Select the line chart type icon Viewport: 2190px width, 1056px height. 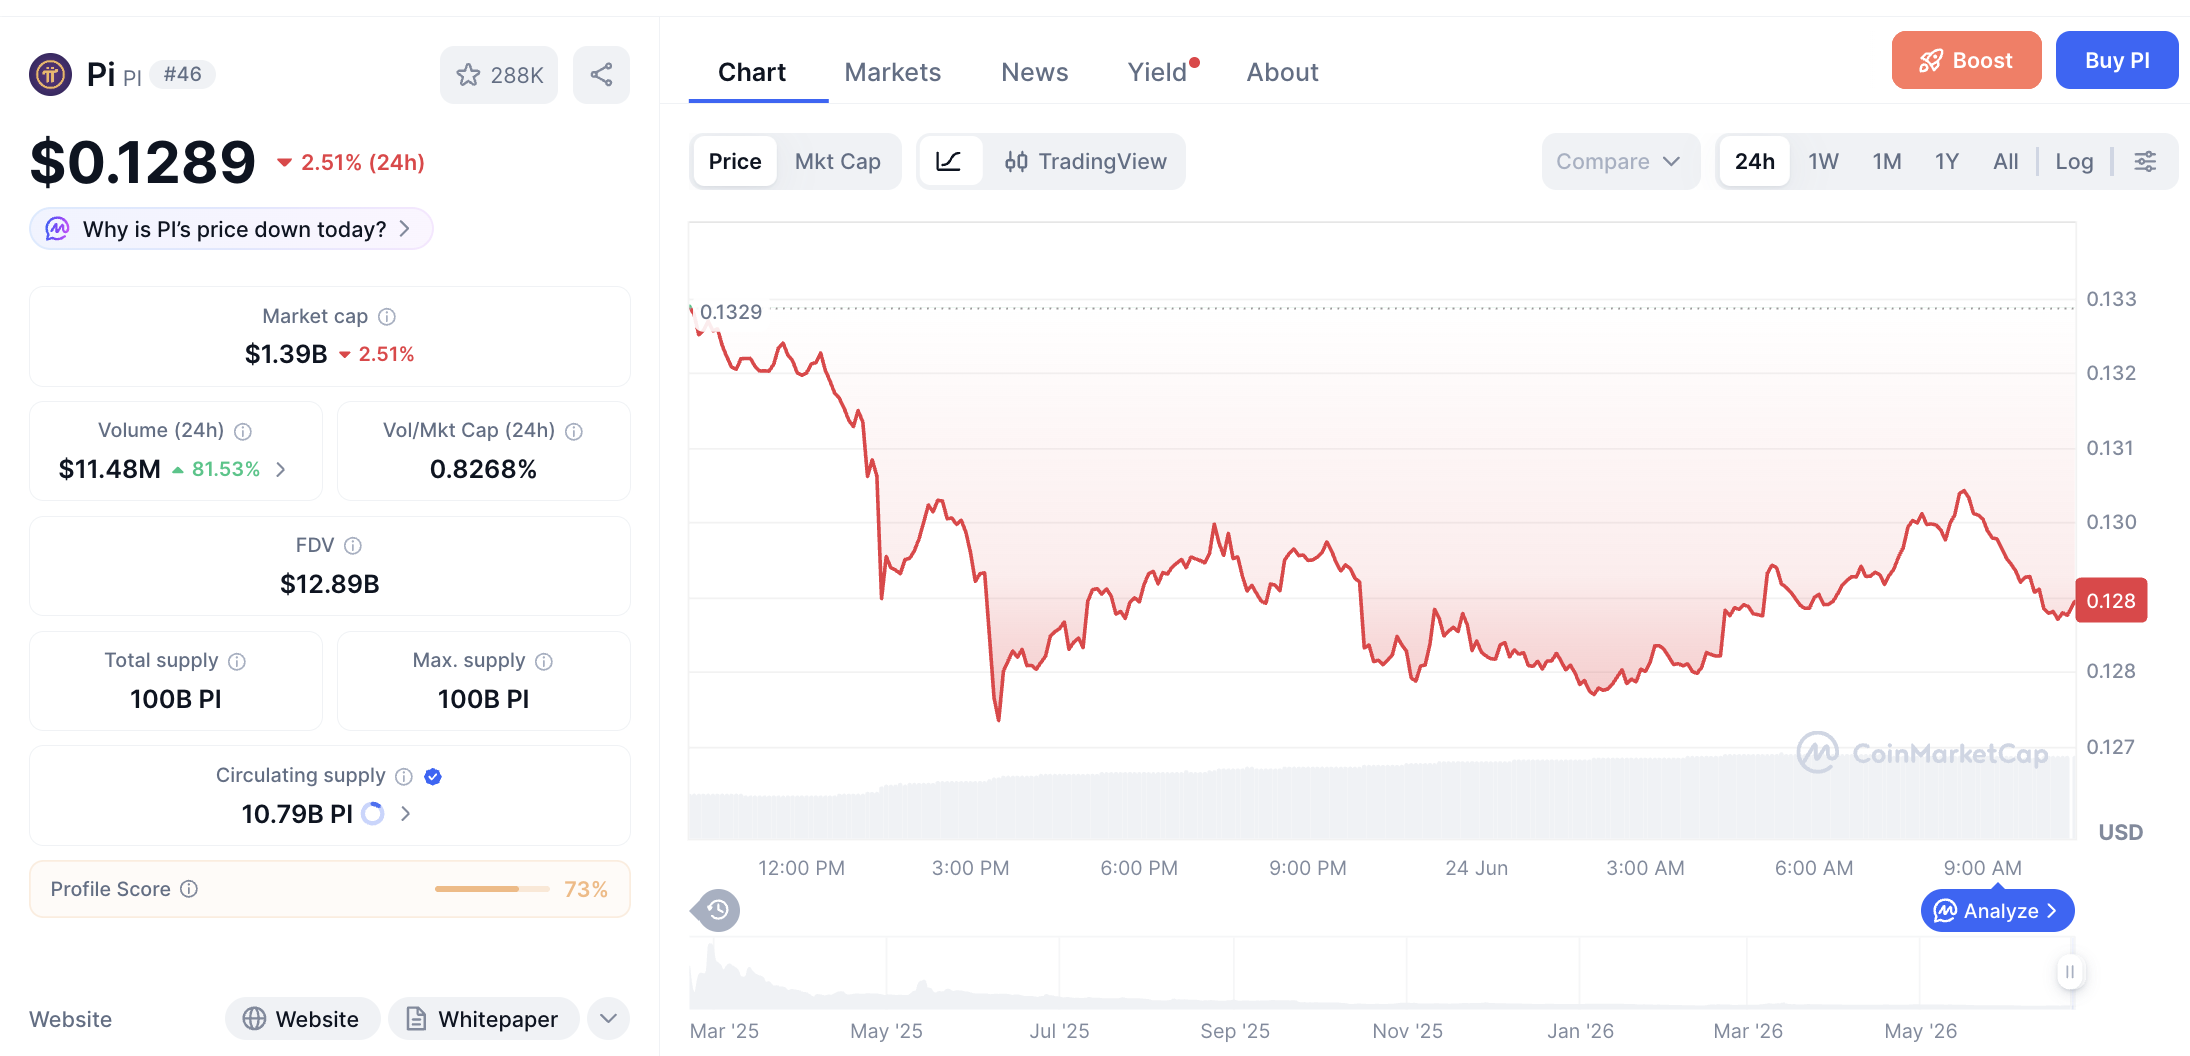coord(949,161)
